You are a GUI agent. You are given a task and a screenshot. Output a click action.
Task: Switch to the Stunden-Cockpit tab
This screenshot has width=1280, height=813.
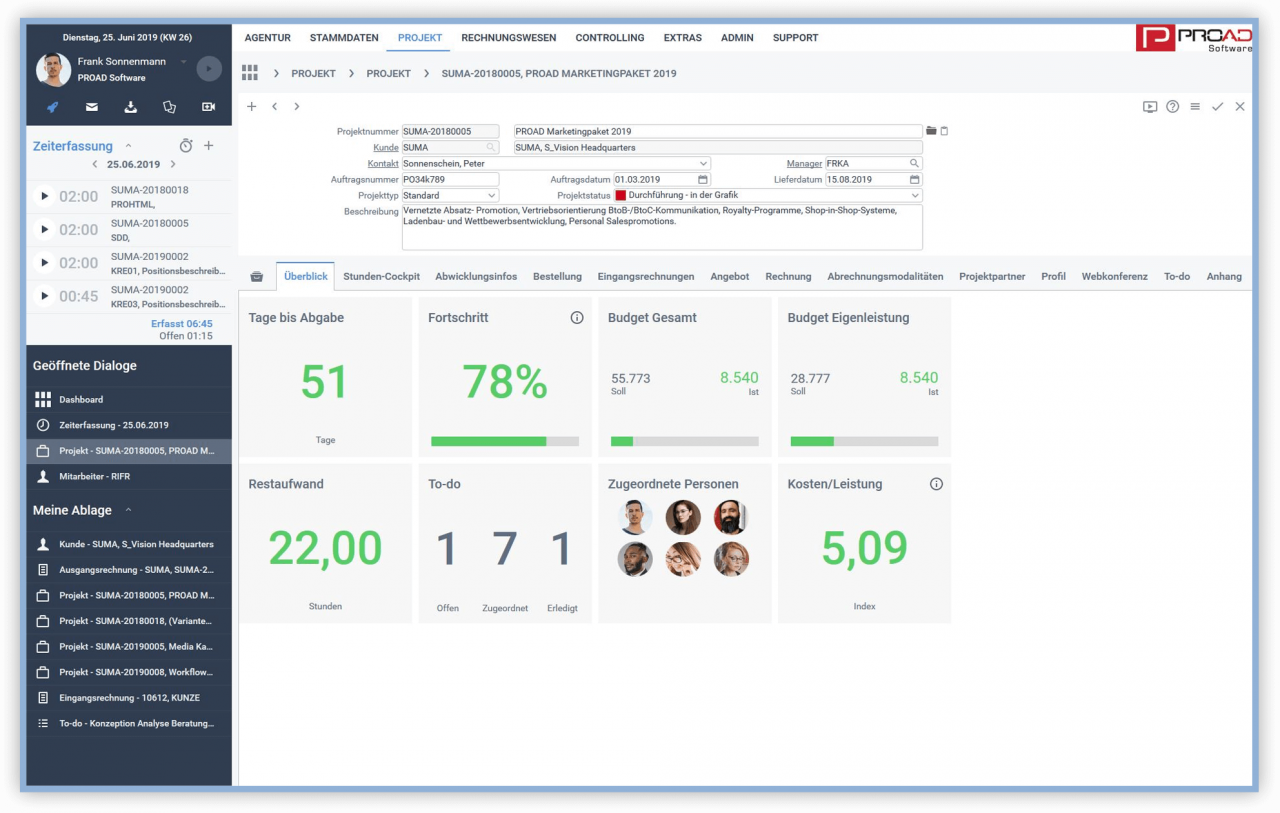coord(381,276)
